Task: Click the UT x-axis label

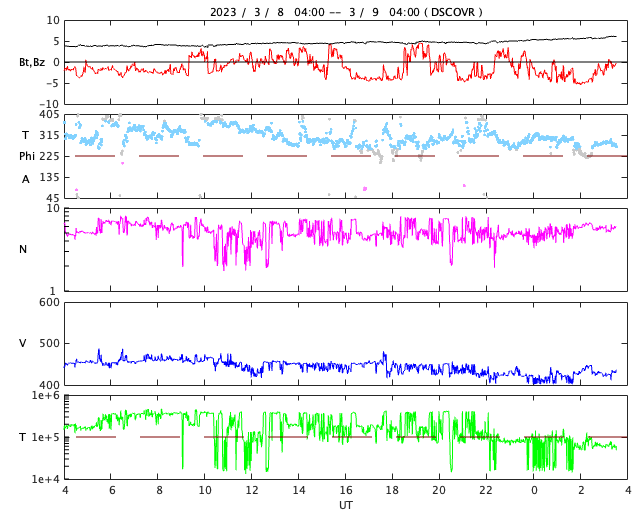Action: (346, 505)
